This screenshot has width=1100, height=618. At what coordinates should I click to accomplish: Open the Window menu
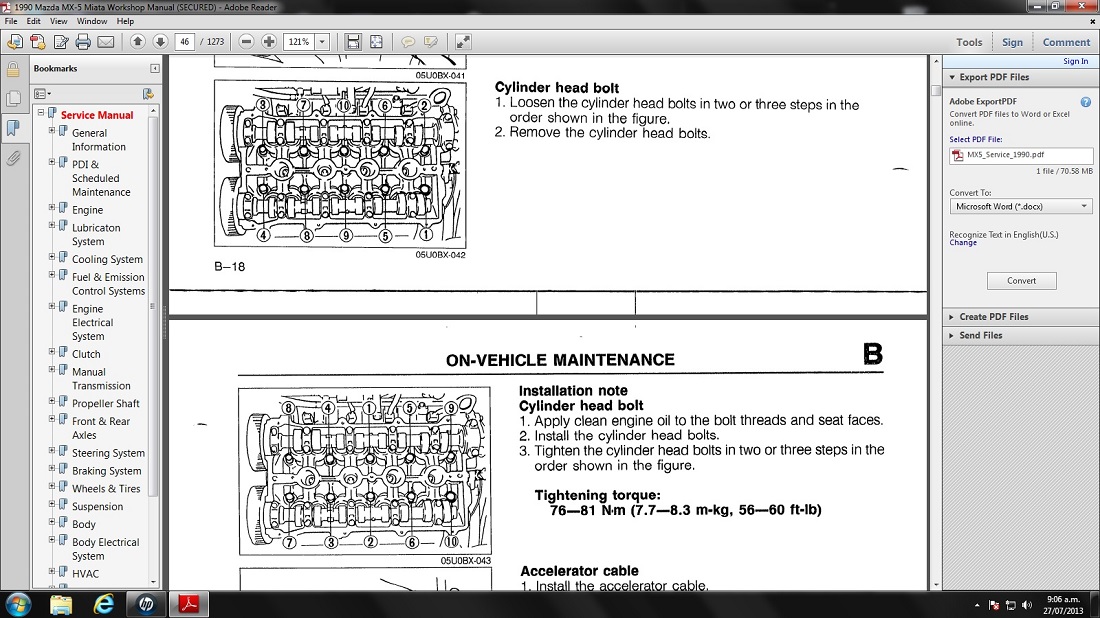pyautogui.click(x=92, y=21)
